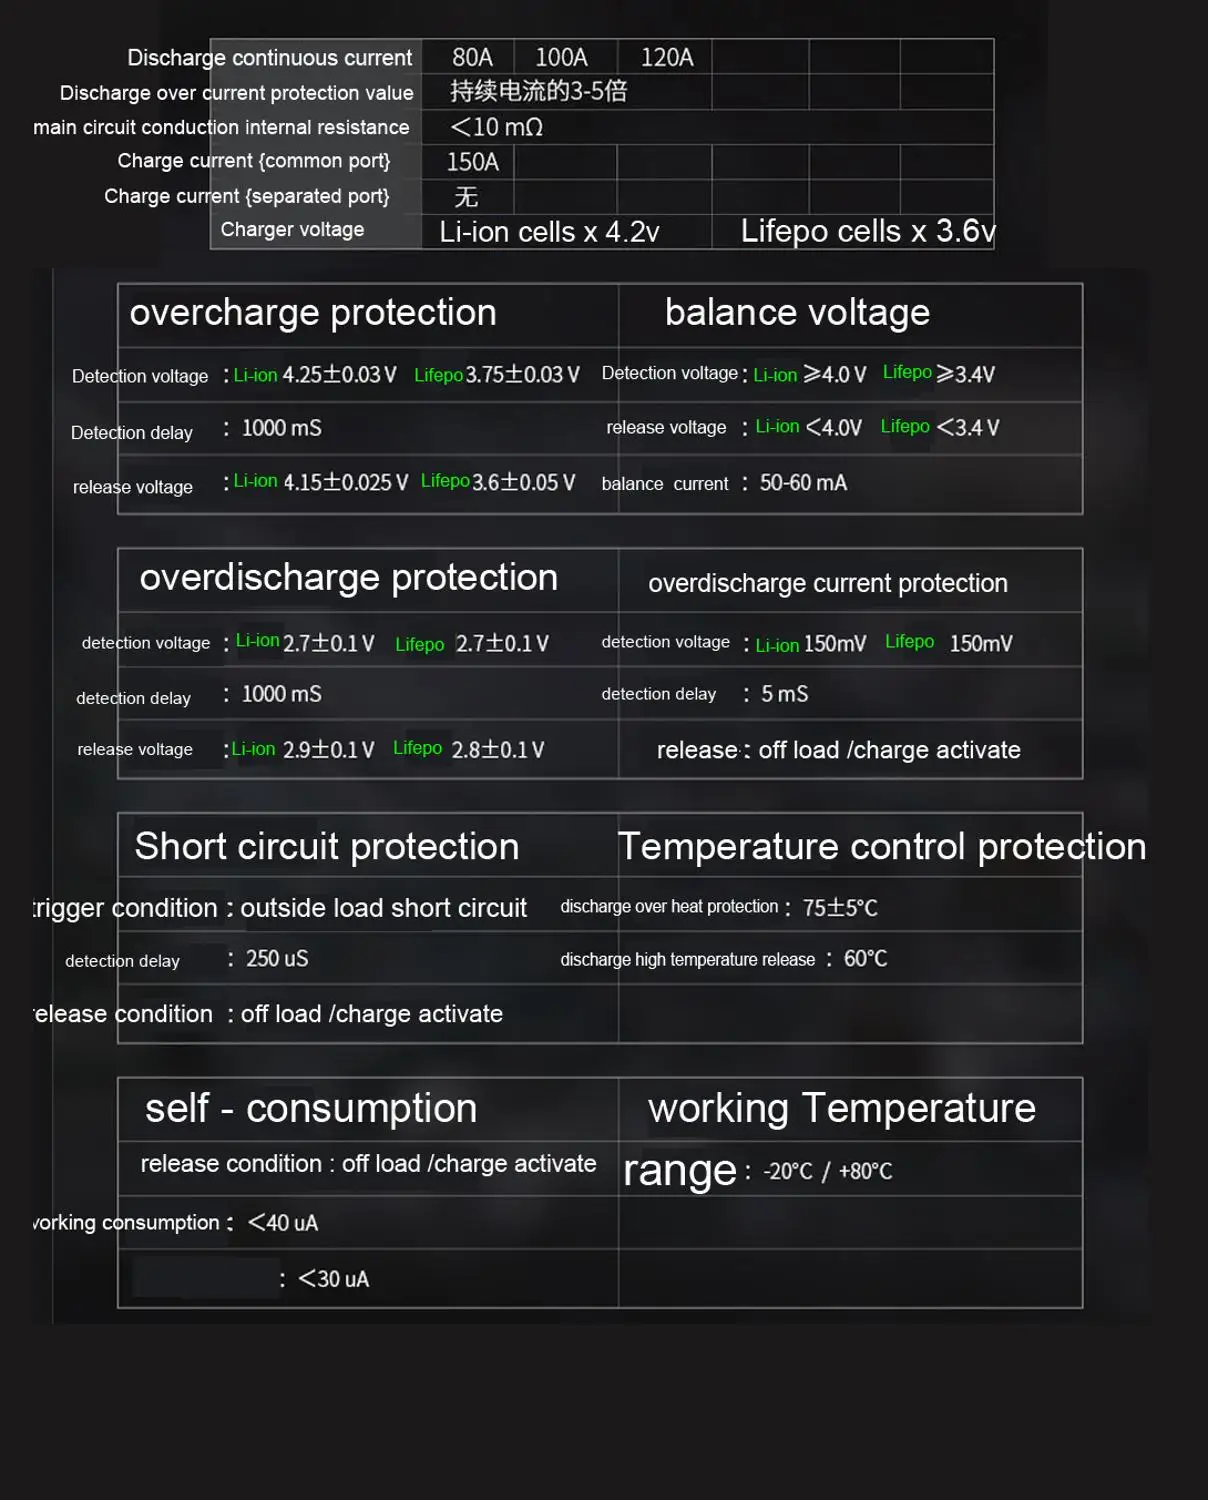The height and width of the screenshot is (1500, 1208).
Task: Select the "overdischarge current protection" heading
Action: pos(827,583)
